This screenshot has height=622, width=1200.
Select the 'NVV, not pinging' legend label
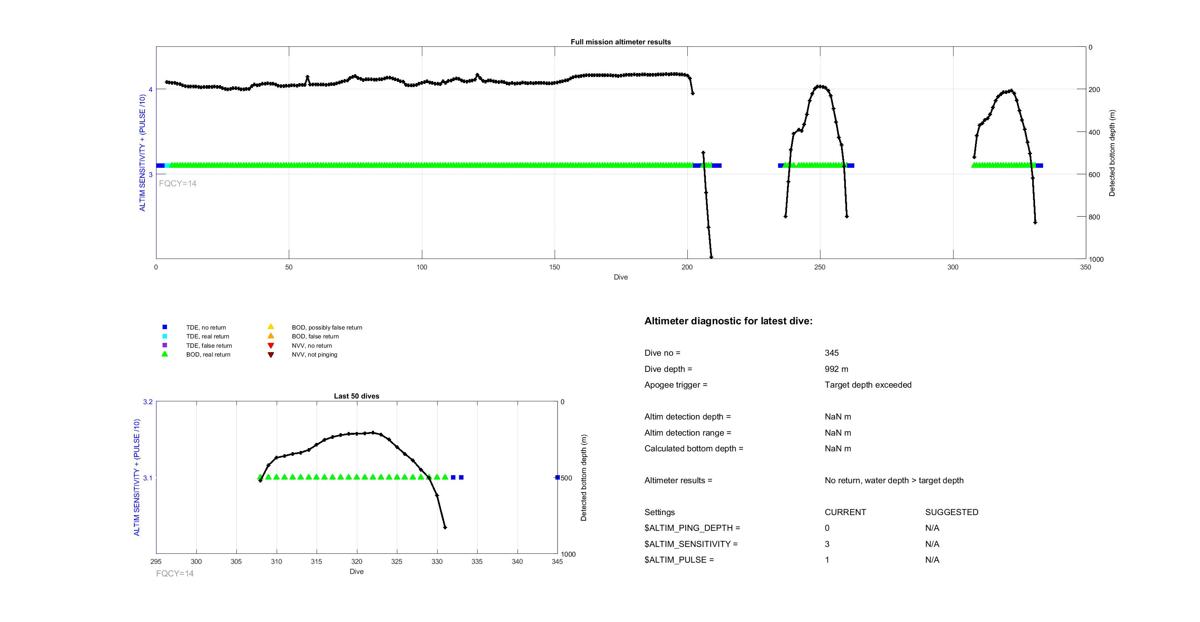tap(314, 354)
